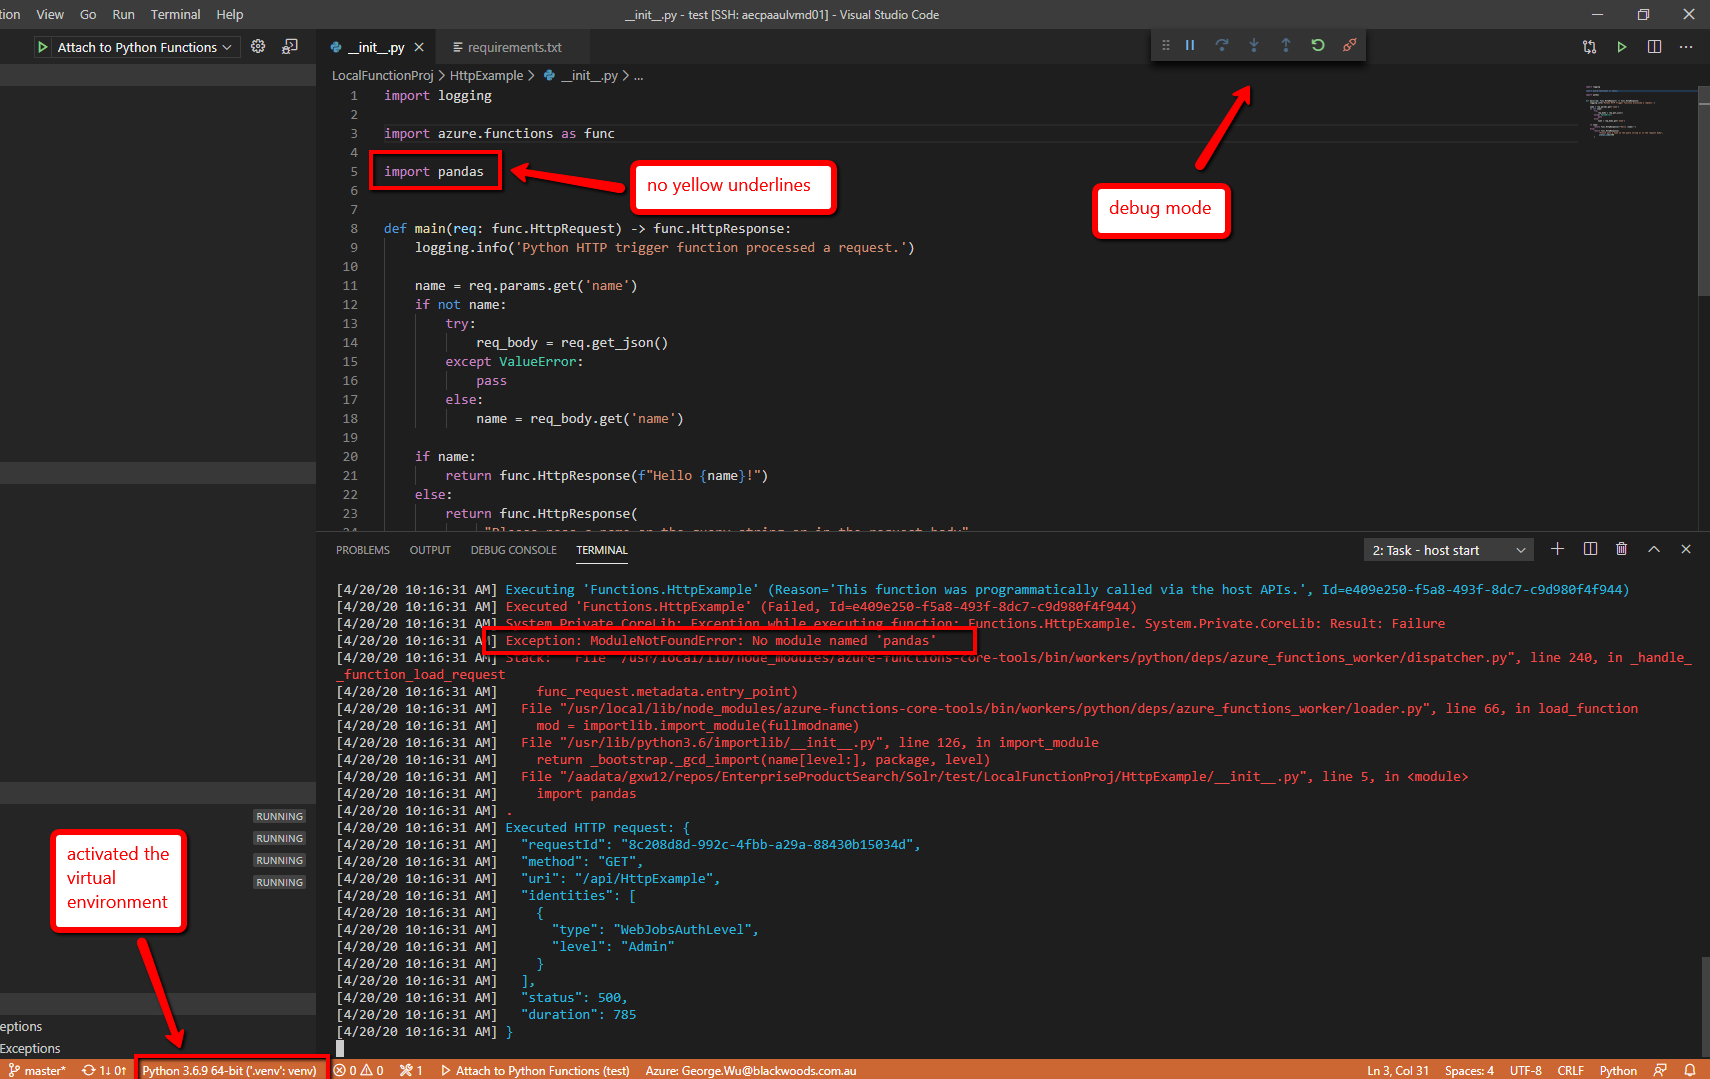Open errors and warnings count in status bar
This screenshot has width=1710, height=1079.
click(359, 1070)
